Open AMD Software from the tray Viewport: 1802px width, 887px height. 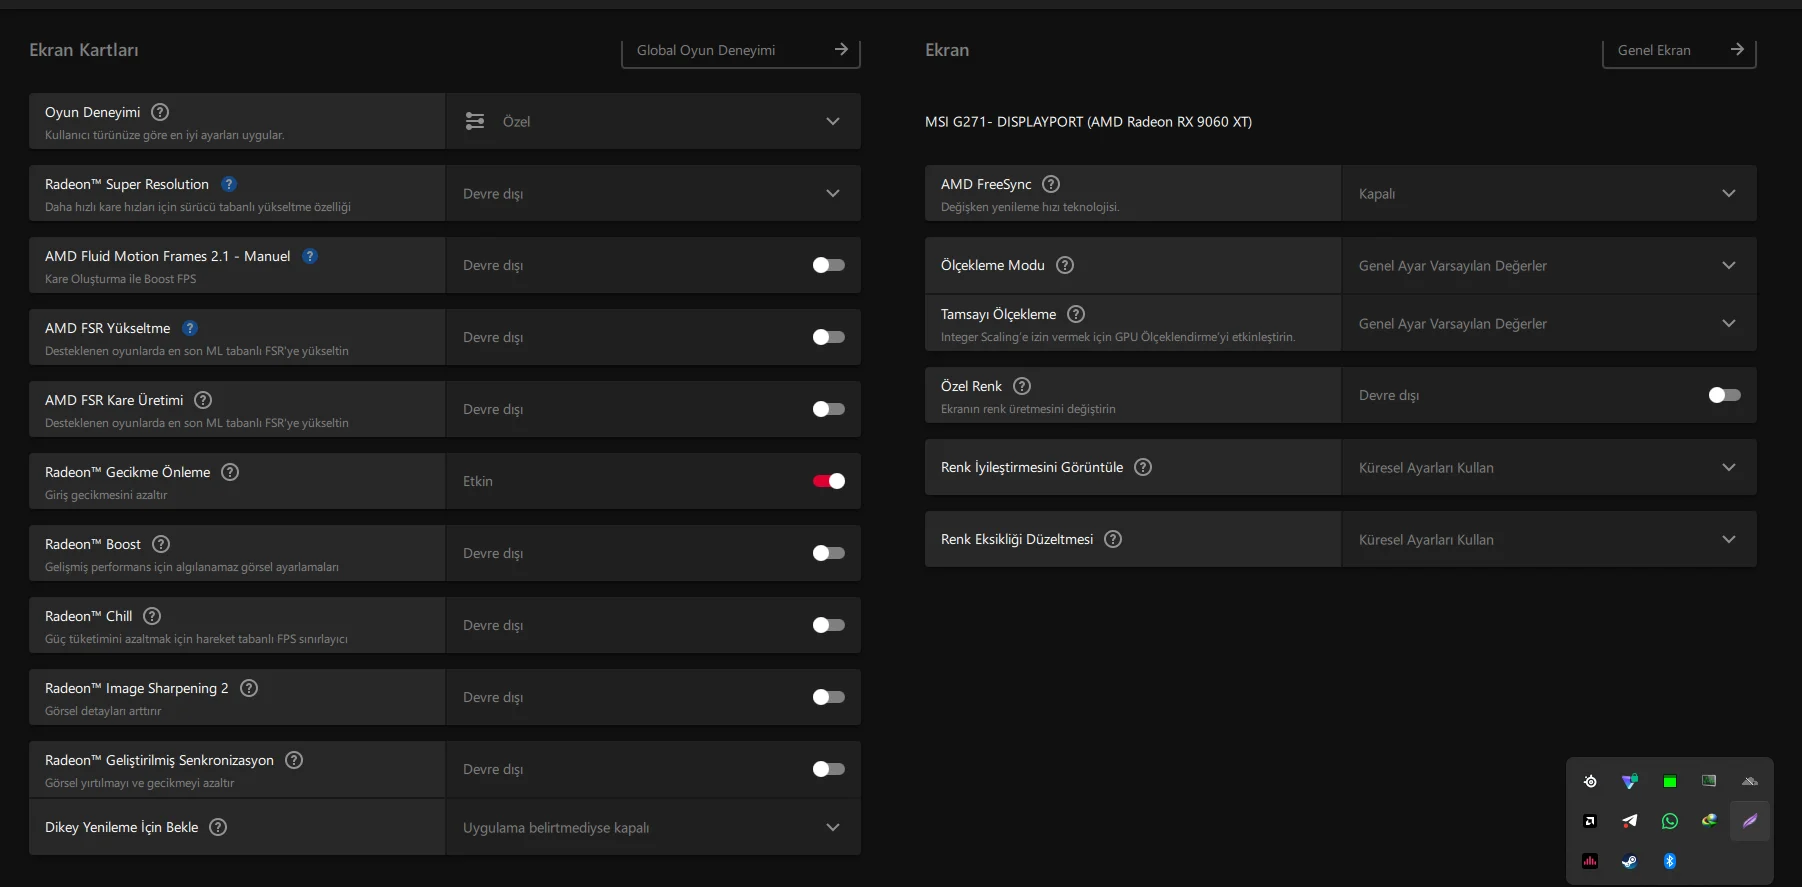pyautogui.click(x=1590, y=821)
